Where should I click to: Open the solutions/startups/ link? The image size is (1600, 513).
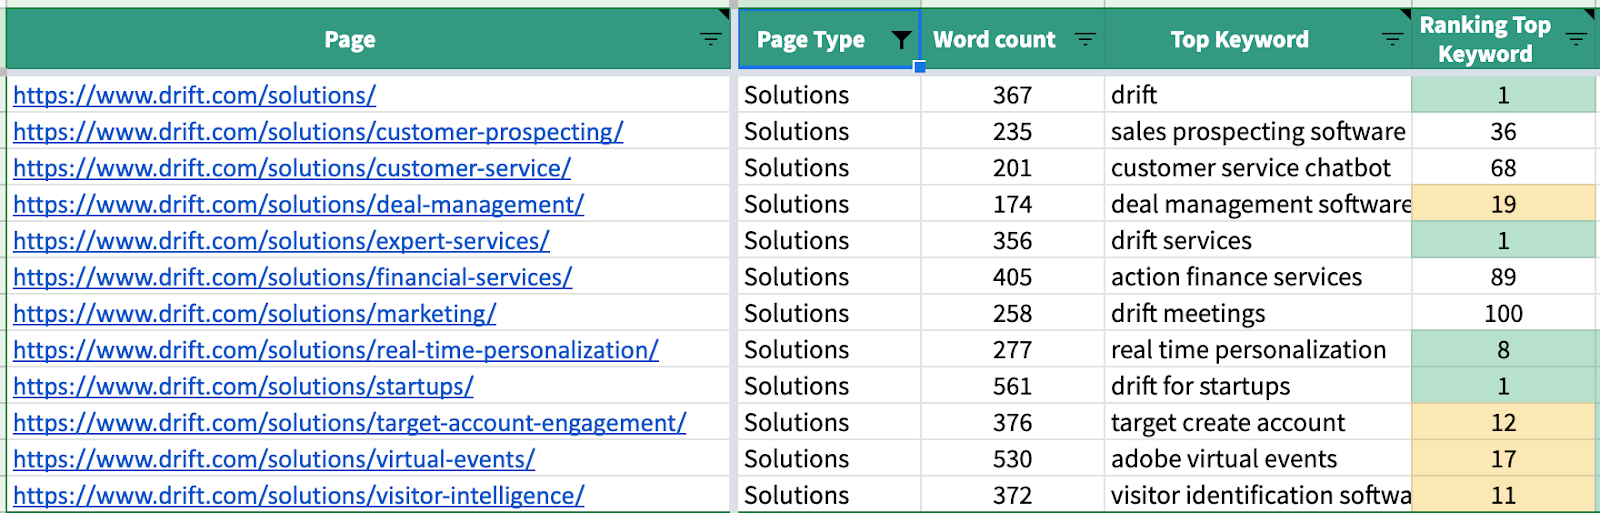pos(243,386)
